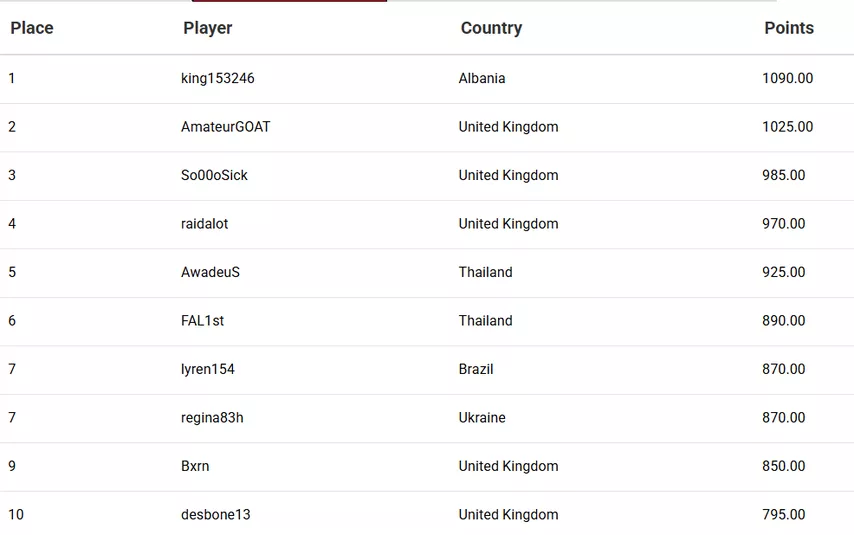
Task: Click the Place column header
Action: tap(32, 28)
